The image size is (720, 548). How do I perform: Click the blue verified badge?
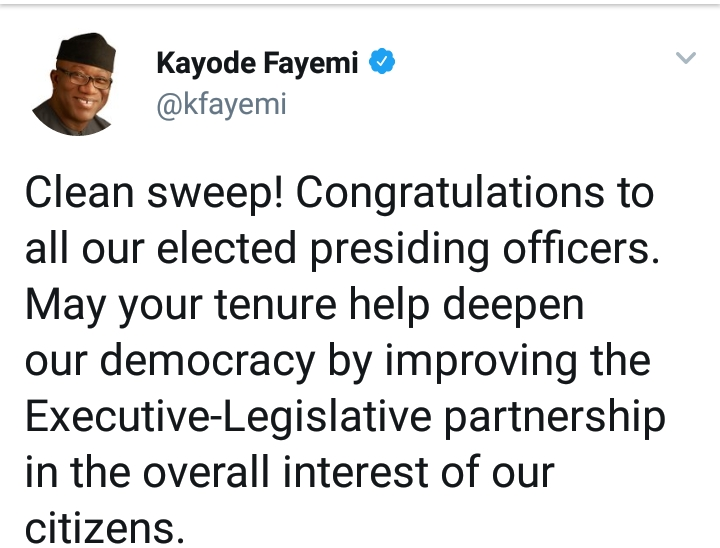pyautogui.click(x=382, y=63)
